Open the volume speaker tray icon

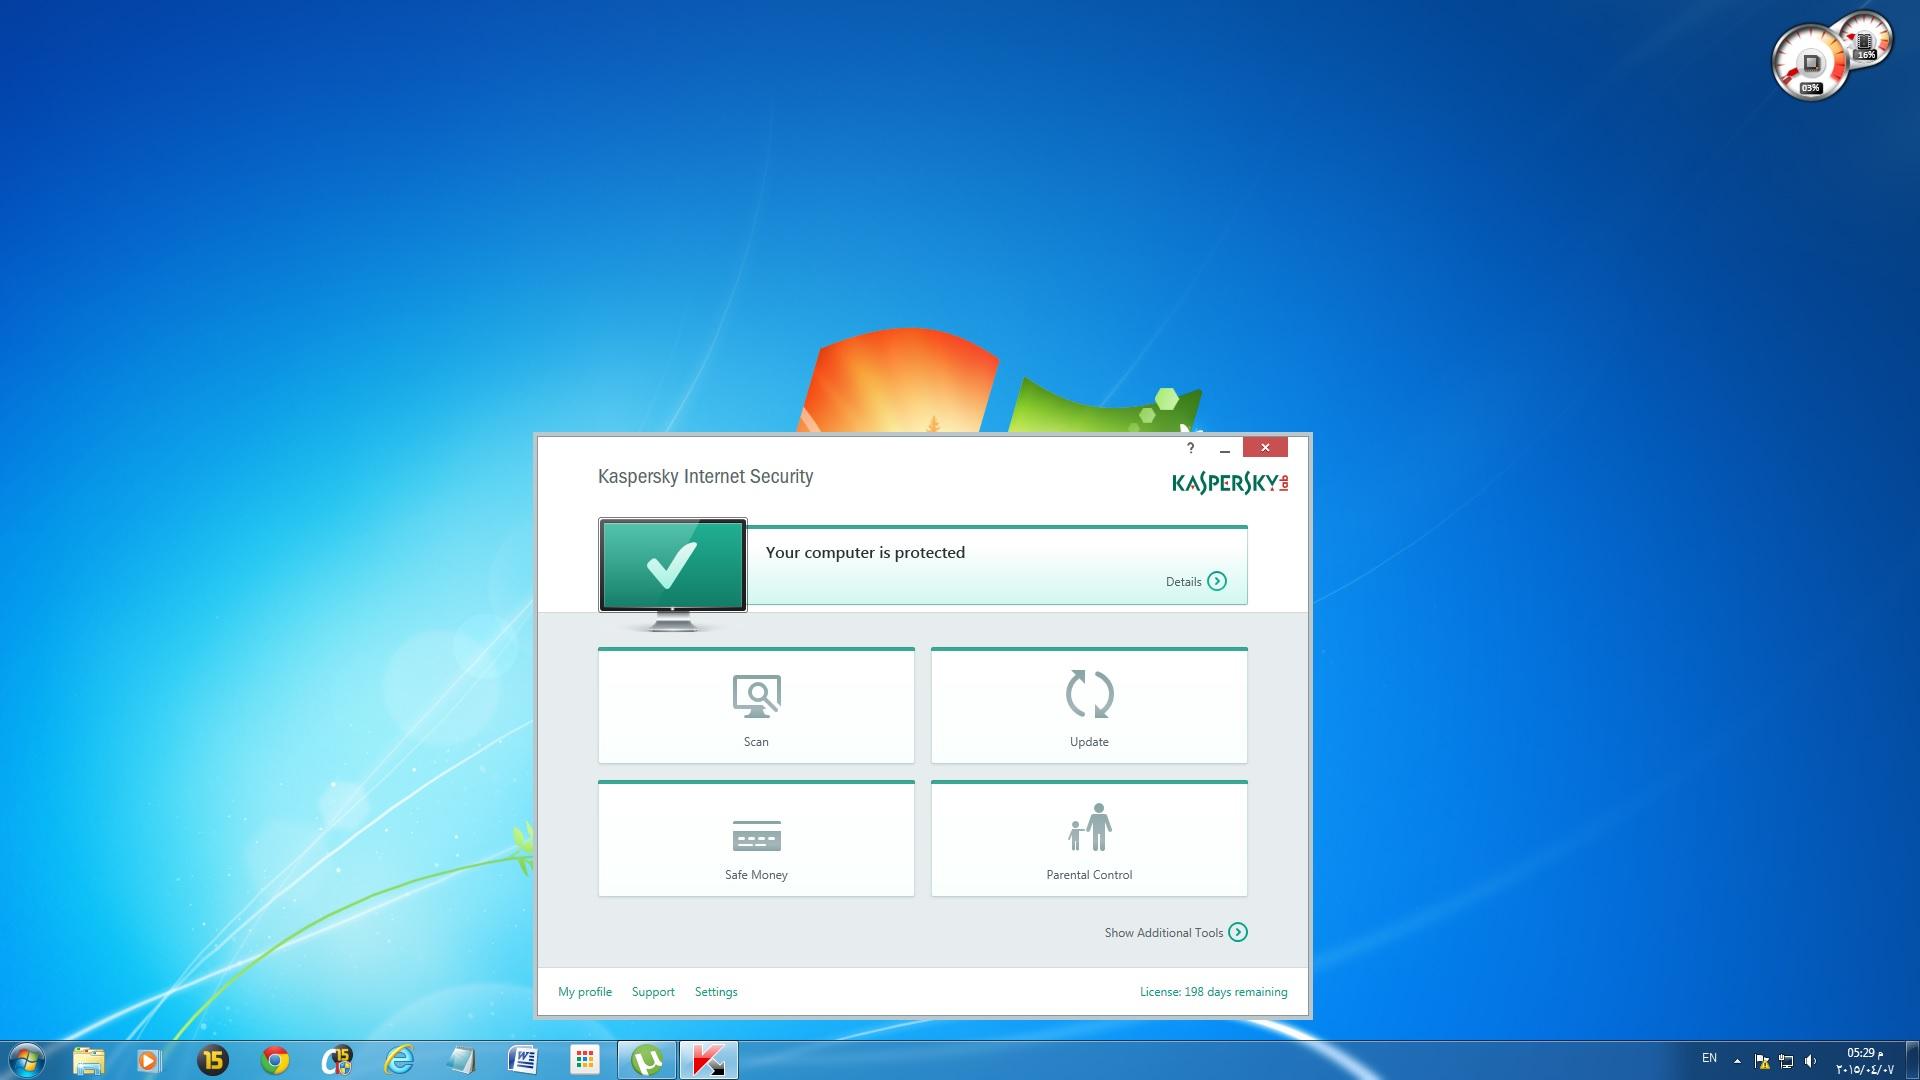click(x=1810, y=1061)
